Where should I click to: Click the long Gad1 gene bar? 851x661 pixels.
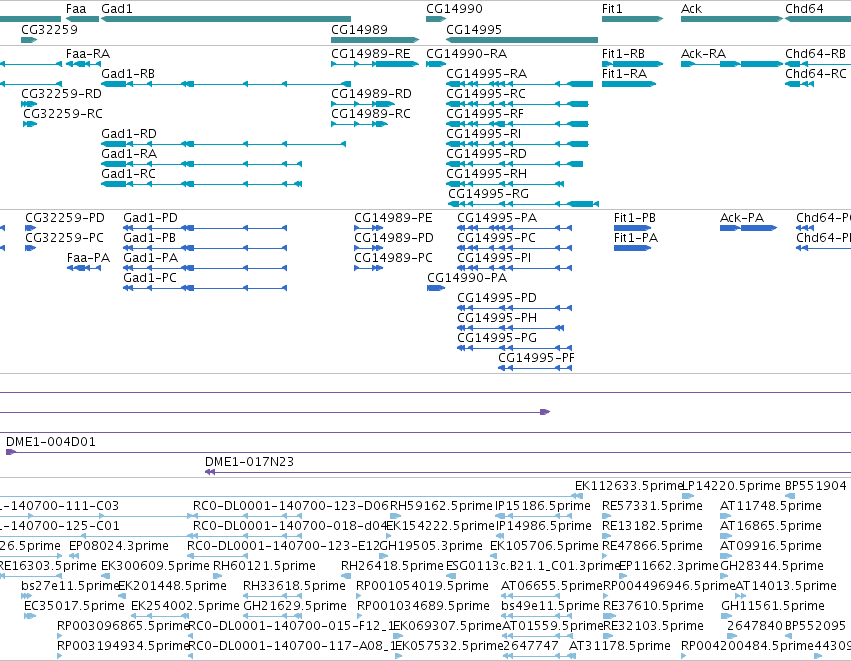click(226, 19)
